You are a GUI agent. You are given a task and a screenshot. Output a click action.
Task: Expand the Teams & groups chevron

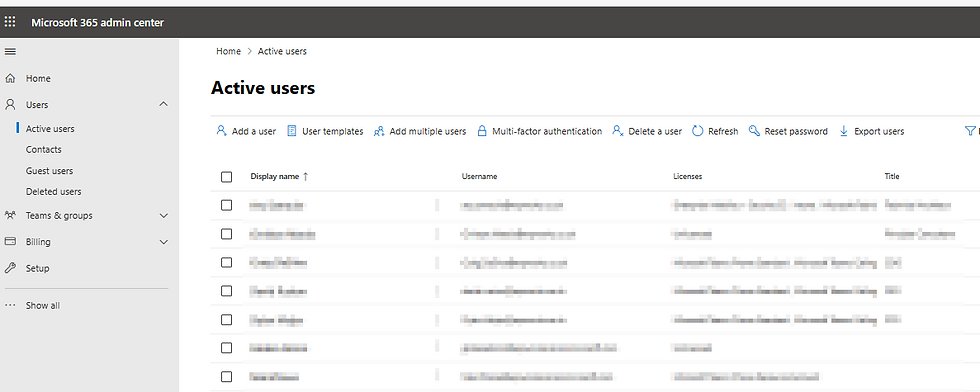(x=164, y=216)
